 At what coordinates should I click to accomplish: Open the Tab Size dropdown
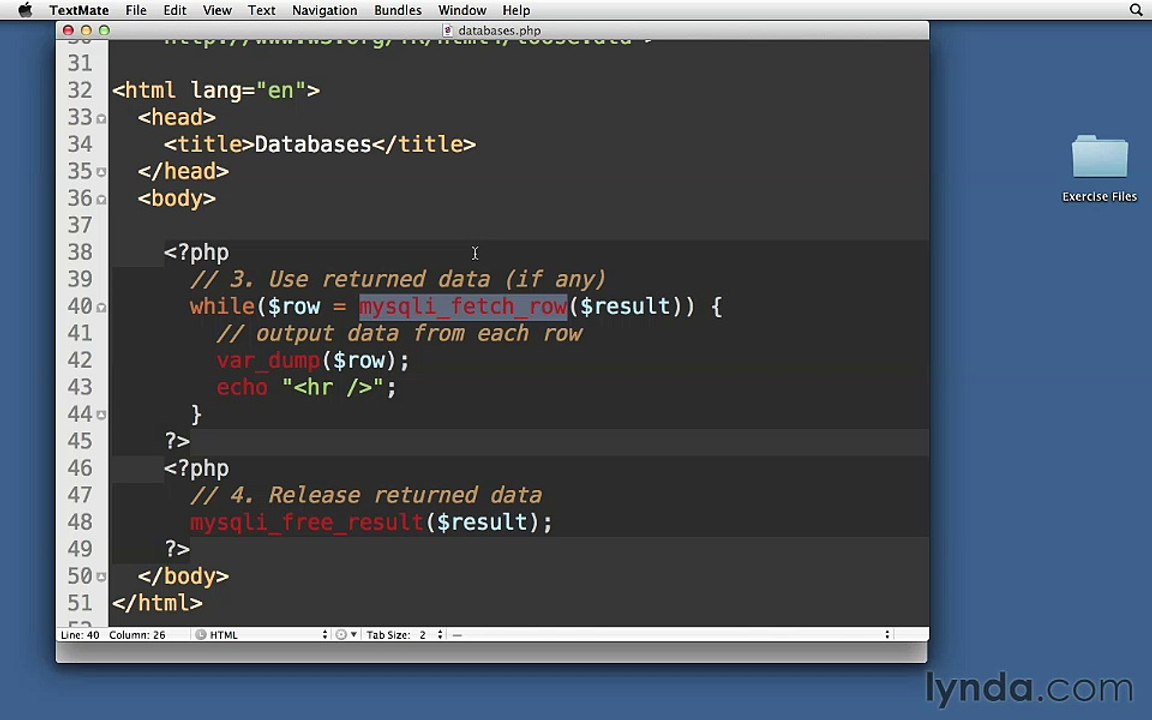[x=404, y=635]
